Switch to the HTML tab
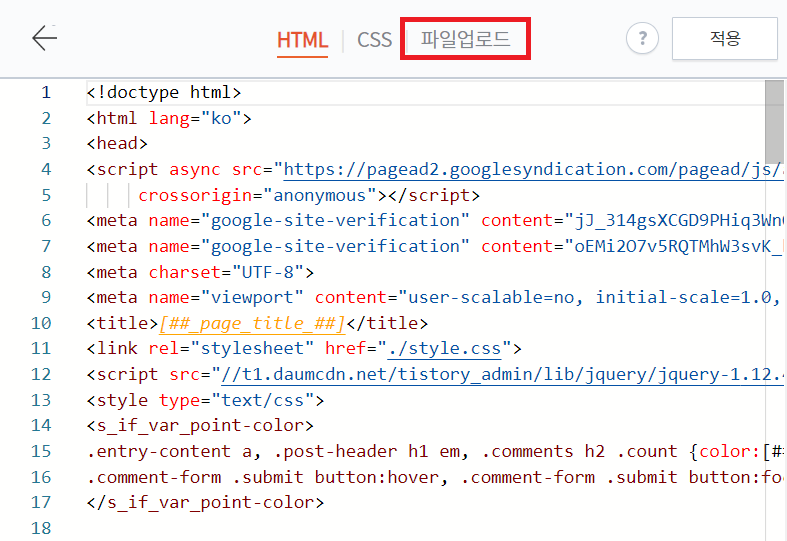The image size is (787, 541). click(302, 40)
